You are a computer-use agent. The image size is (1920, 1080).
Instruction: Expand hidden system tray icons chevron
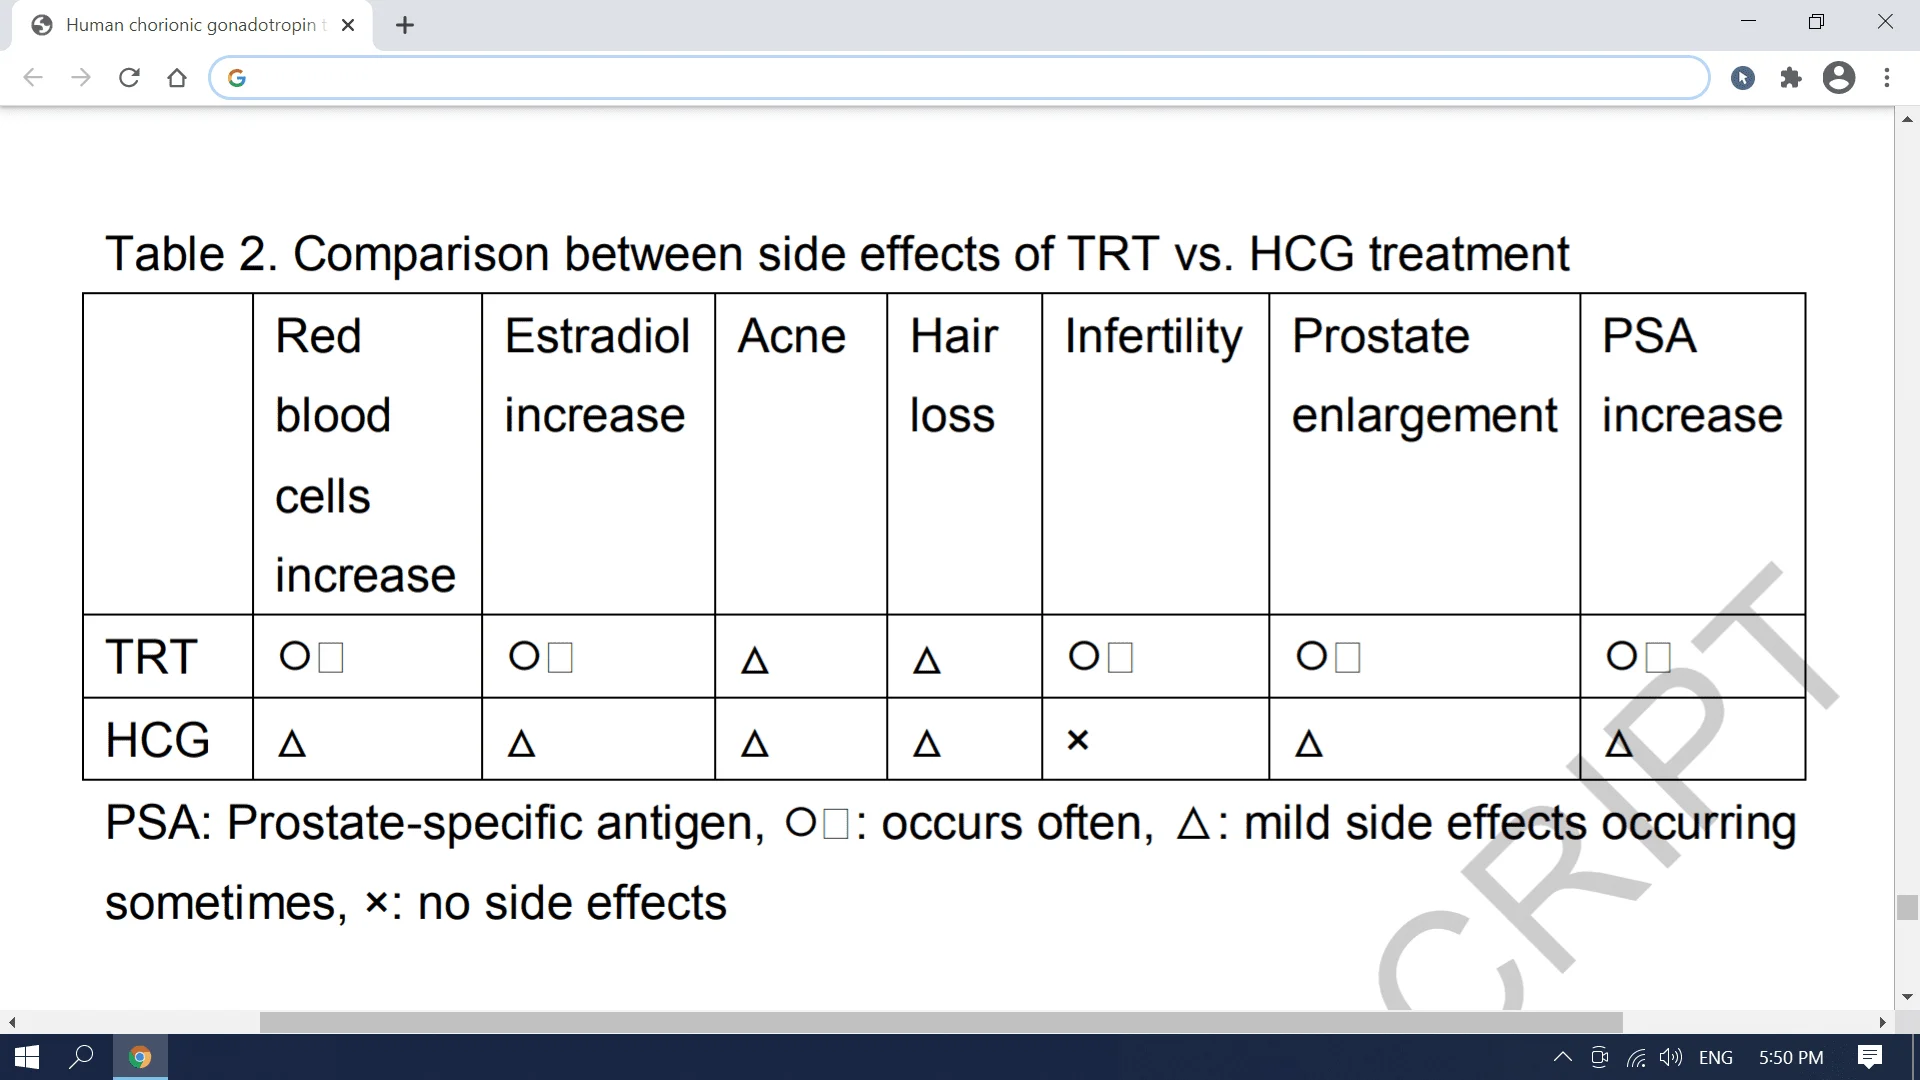[x=1562, y=1057]
